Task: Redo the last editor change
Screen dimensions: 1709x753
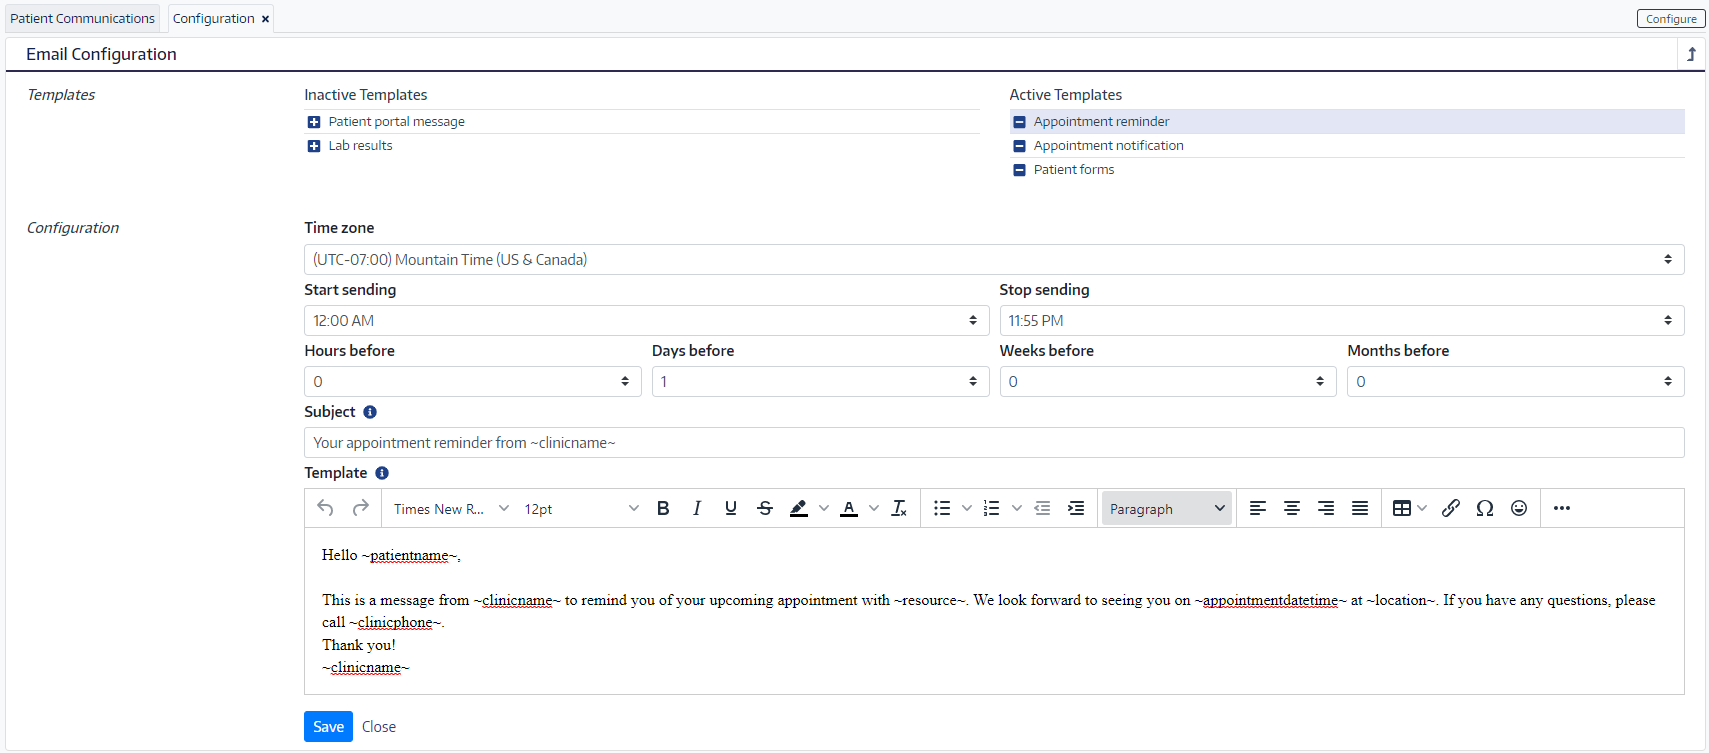Action: pyautogui.click(x=361, y=508)
